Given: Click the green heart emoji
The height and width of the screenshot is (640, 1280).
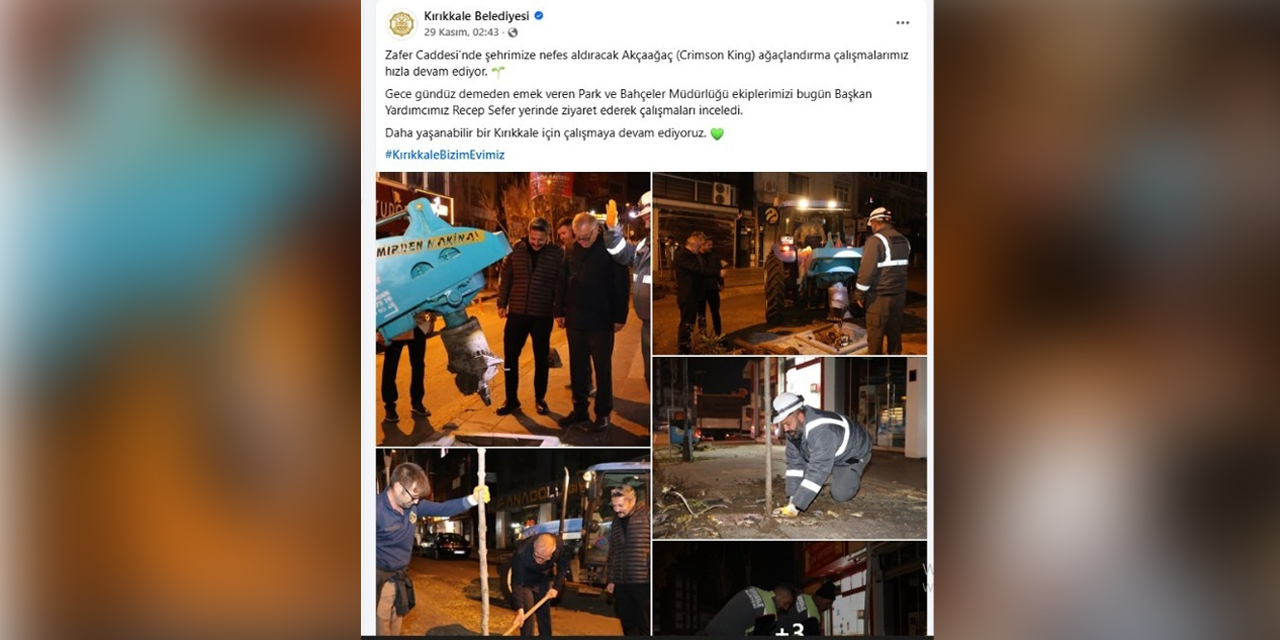Looking at the screenshot, I should click(716, 133).
